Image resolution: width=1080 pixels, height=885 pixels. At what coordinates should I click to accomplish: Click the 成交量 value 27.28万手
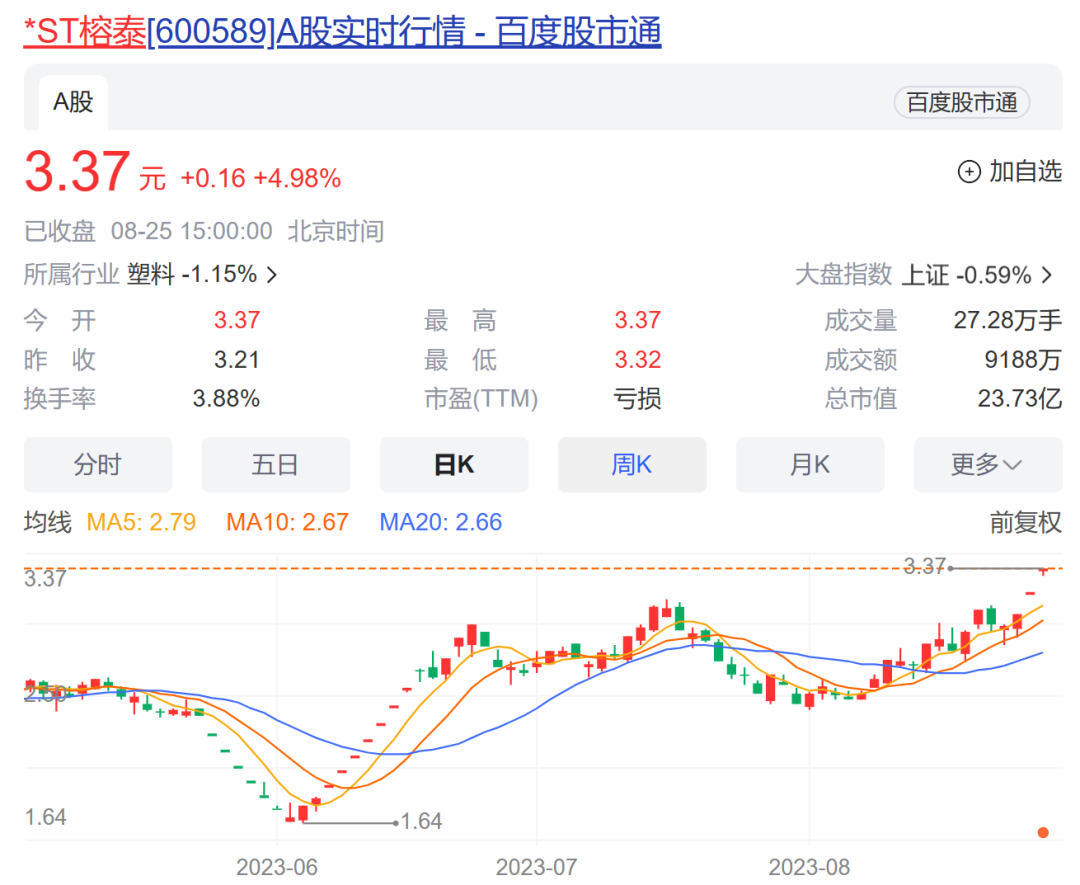(x=1008, y=320)
